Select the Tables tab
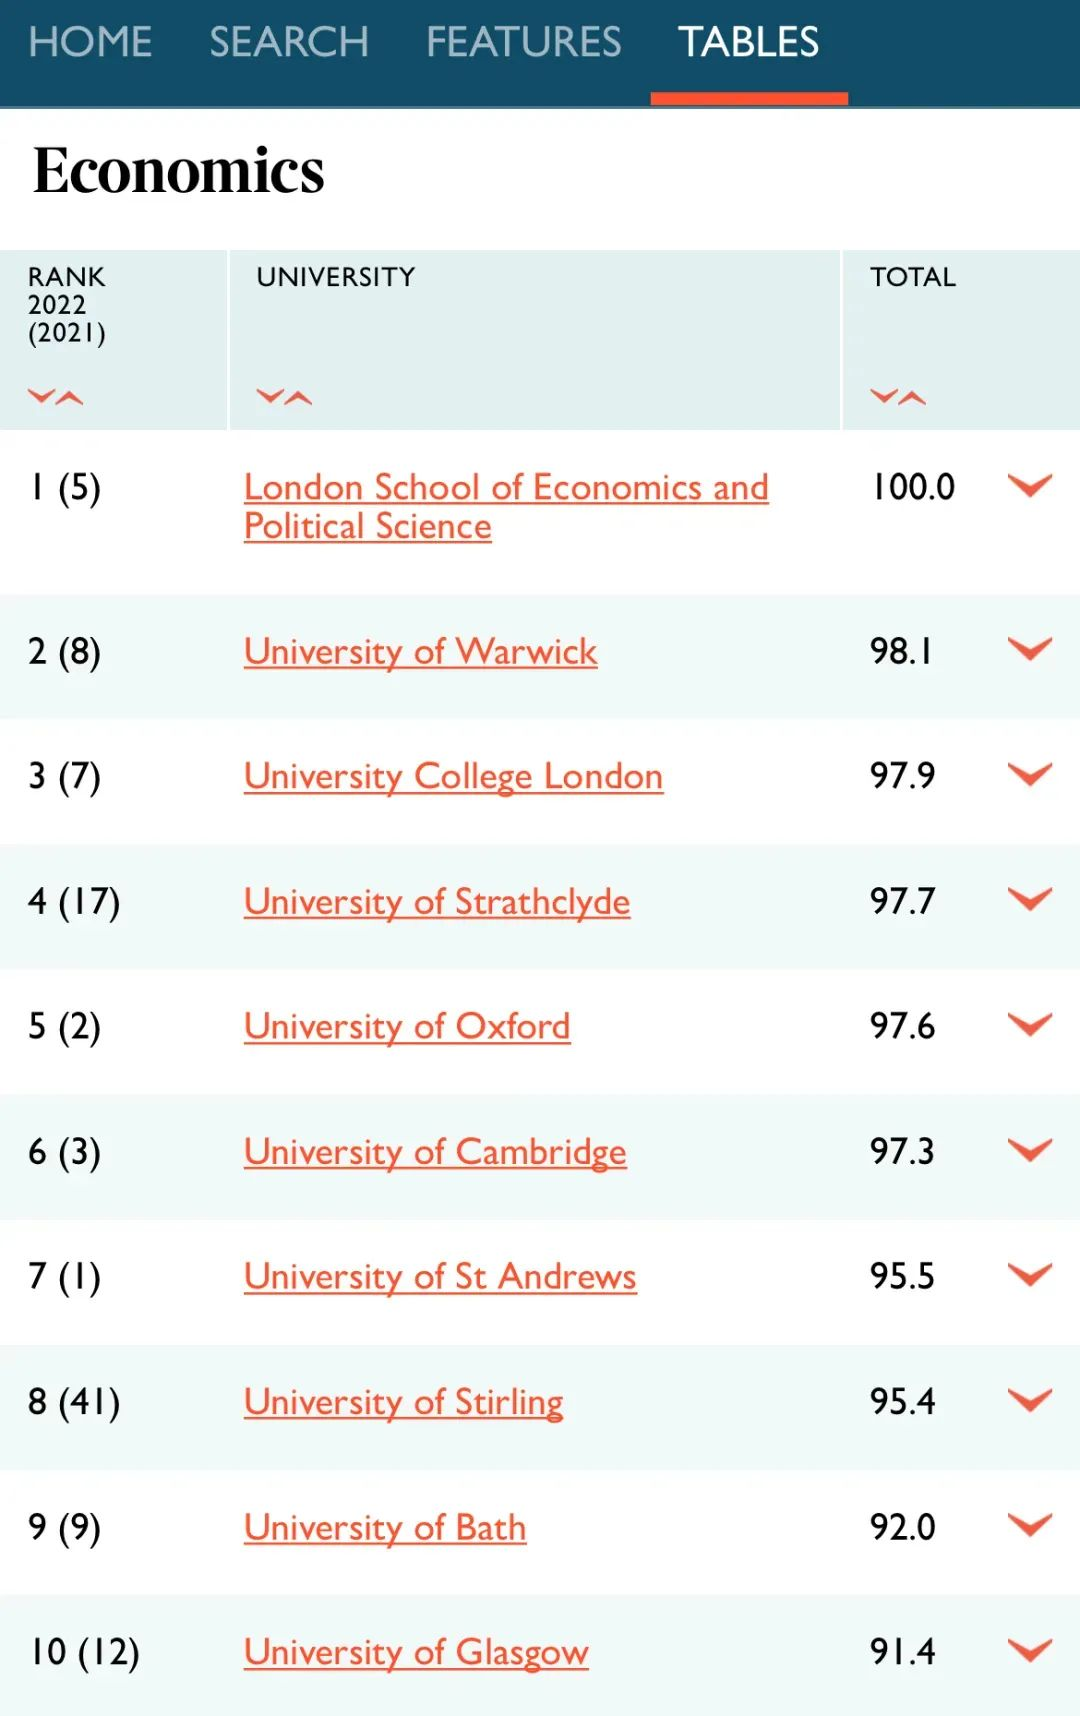This screenshot has height=1716, width=1080. (749, 42)
